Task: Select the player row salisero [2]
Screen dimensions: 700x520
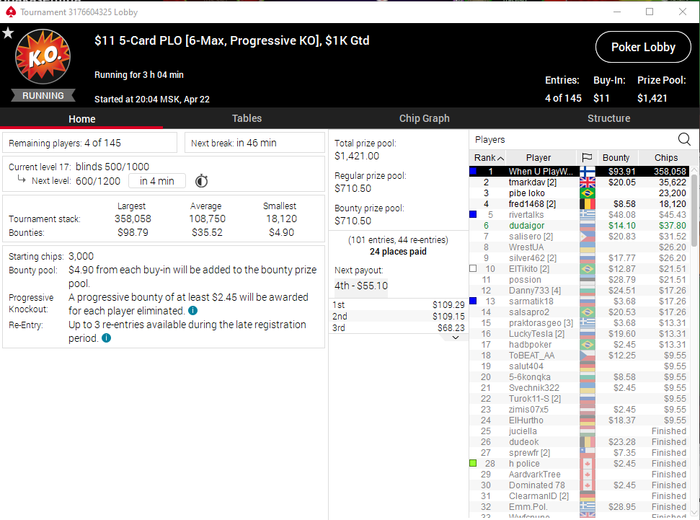Action: point(579,236)
